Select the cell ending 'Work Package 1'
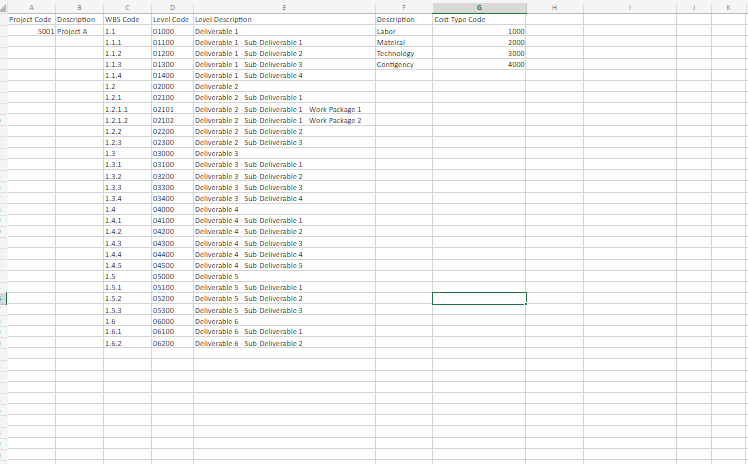This screenshot has height=464, width=748. click(x=284, y=109)
